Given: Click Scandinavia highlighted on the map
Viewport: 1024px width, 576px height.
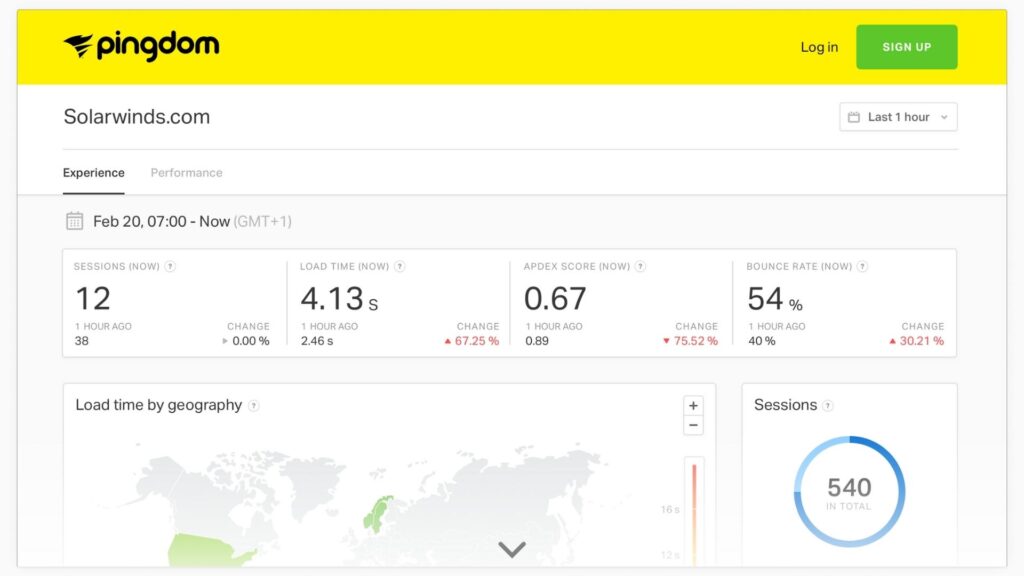Looking at the screenshot, I should click(x=377, y=515).
